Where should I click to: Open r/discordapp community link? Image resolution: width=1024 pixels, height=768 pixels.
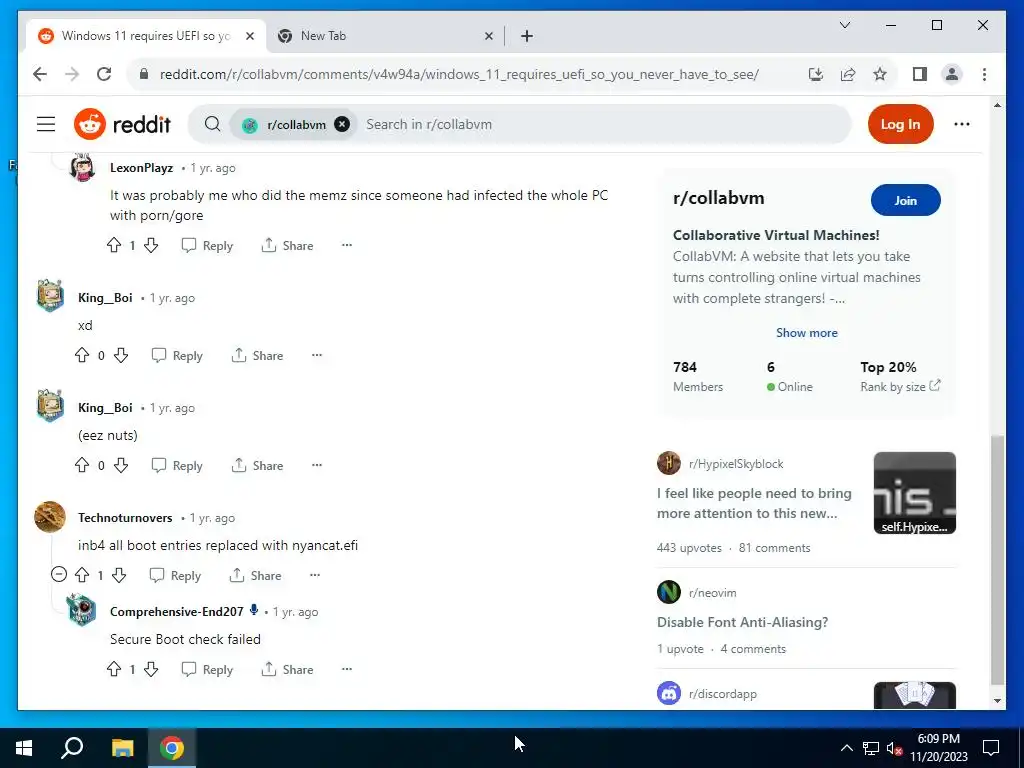tap(722, 694)
